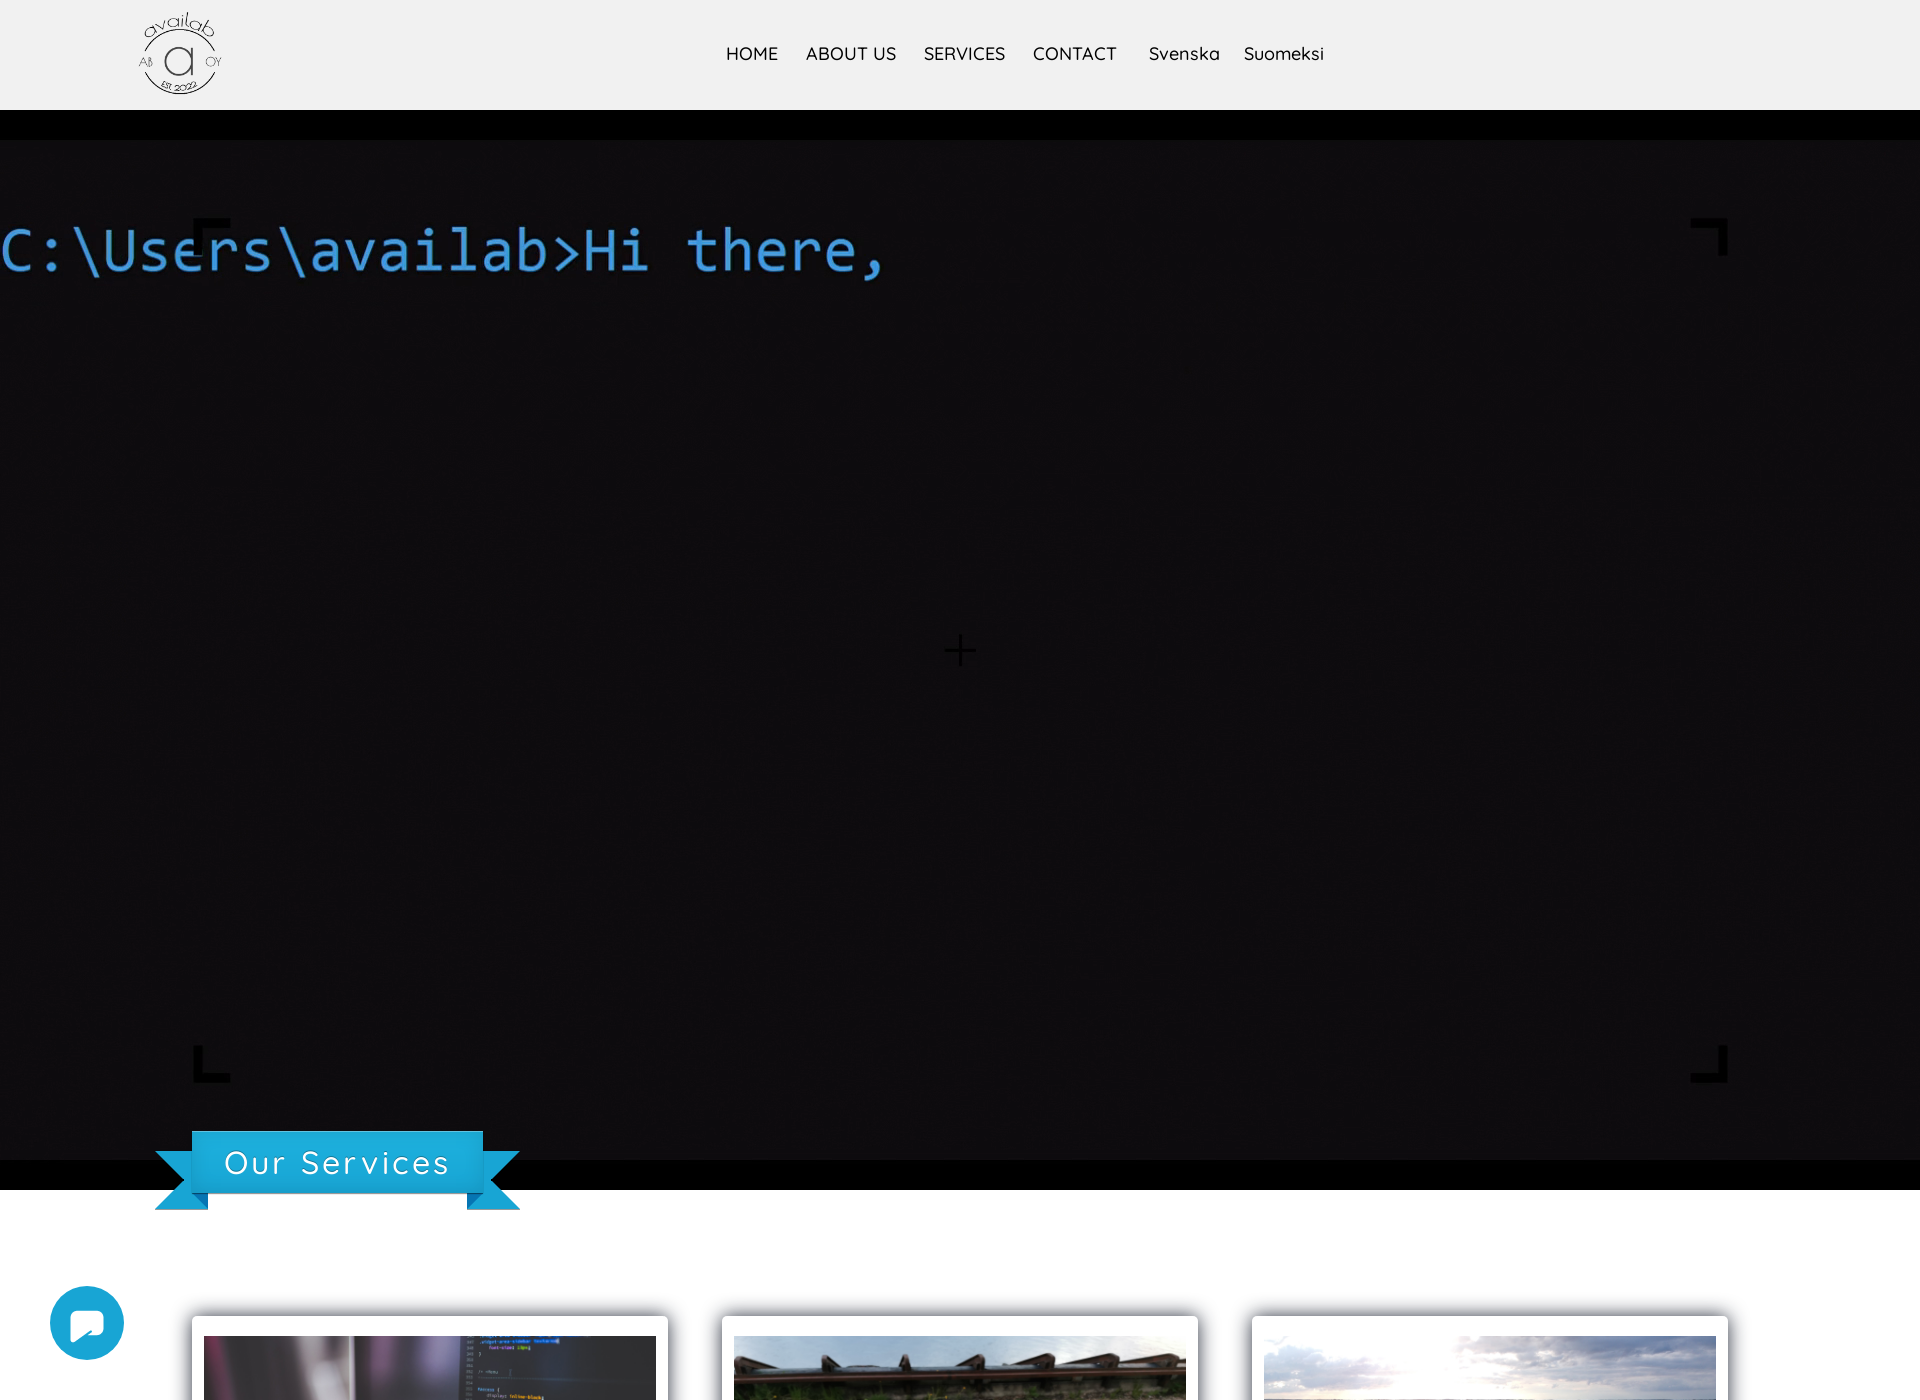Select the SERVICES navigation tab
1920x1400 pixels.
point(964,54)
